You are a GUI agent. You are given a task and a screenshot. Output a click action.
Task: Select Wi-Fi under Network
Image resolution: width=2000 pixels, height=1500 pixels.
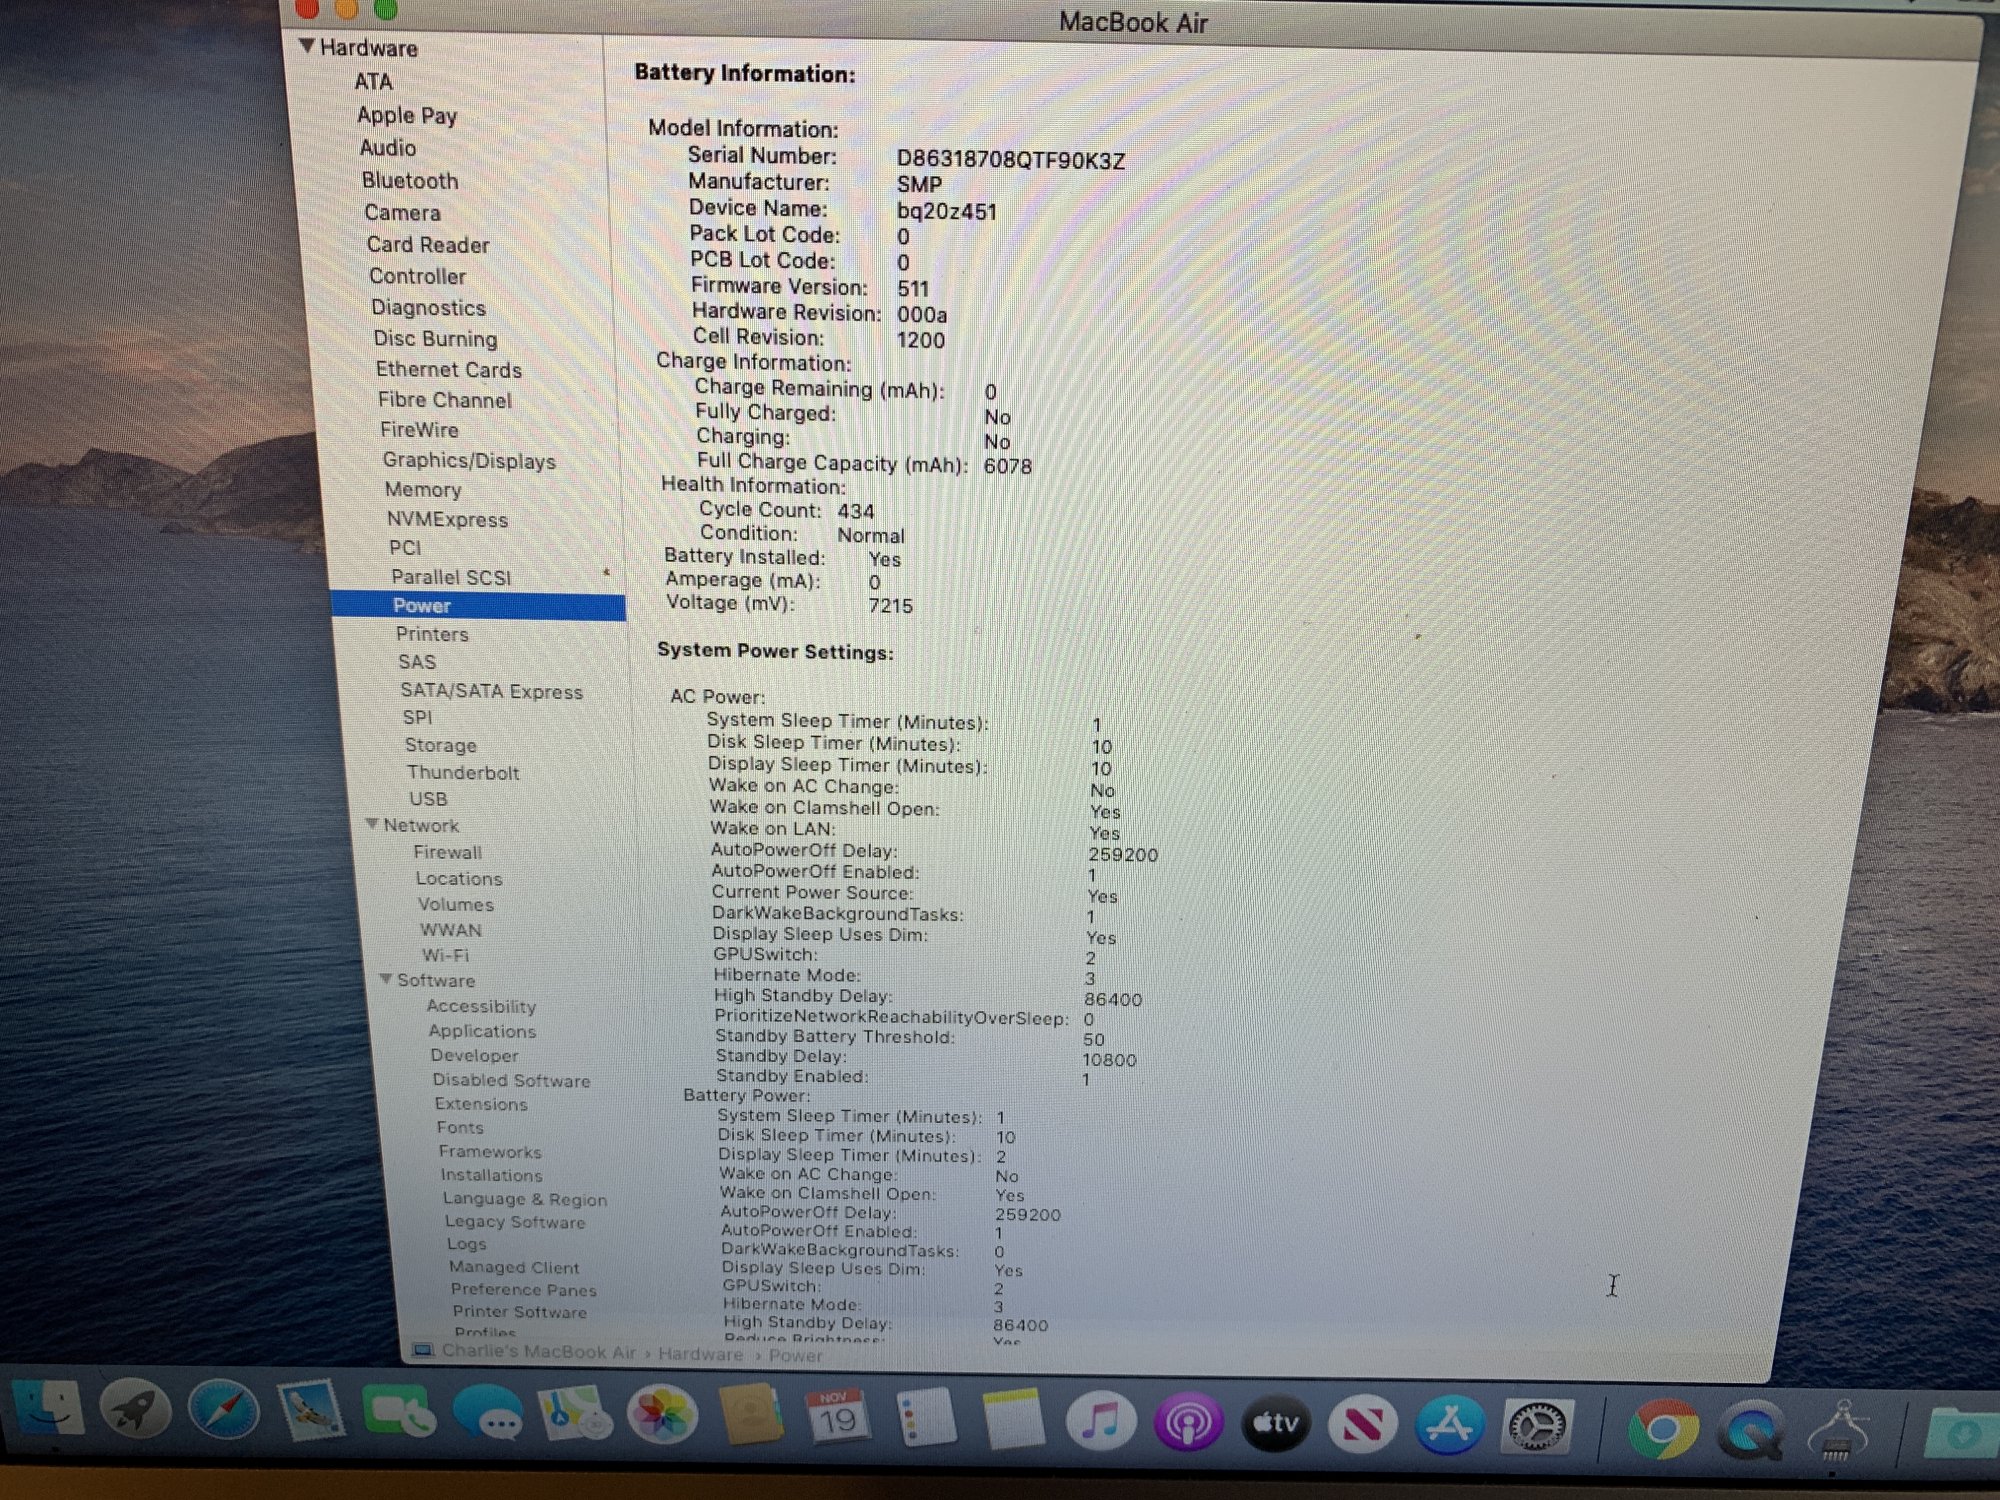(x=445, y=955)
